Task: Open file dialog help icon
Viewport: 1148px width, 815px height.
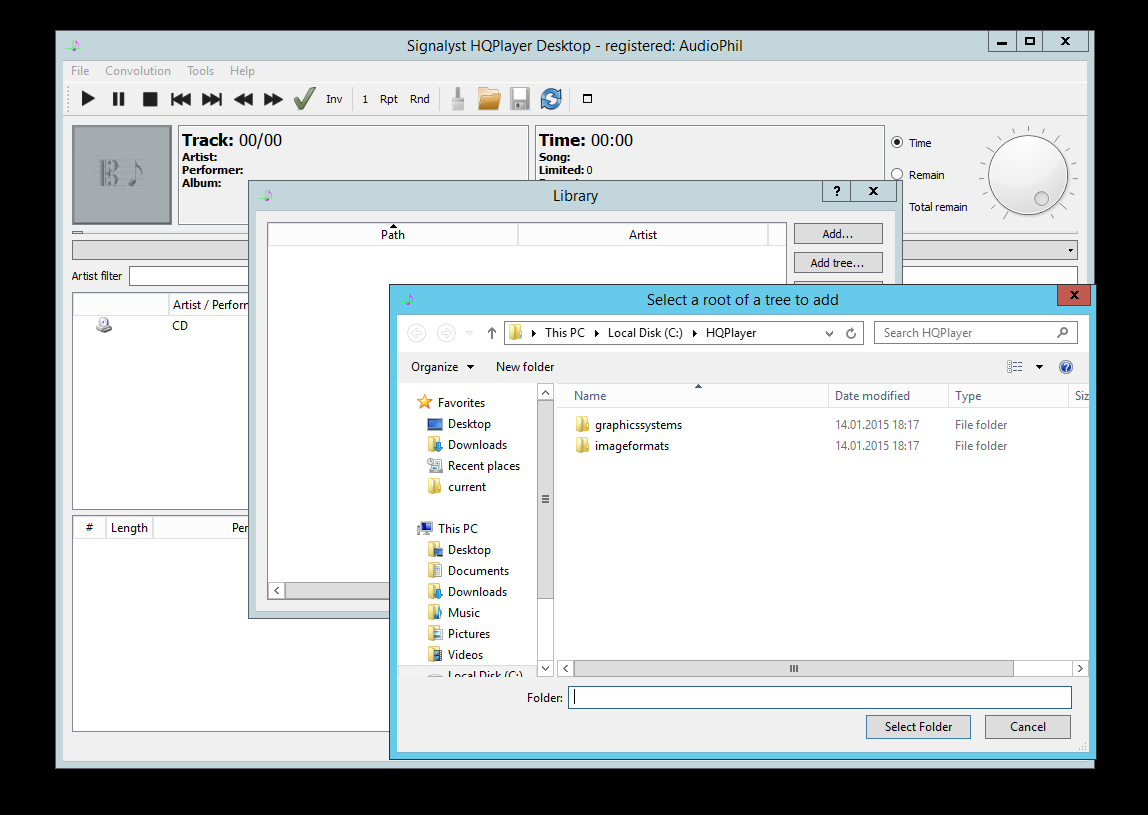Action: coord(1066,367)
